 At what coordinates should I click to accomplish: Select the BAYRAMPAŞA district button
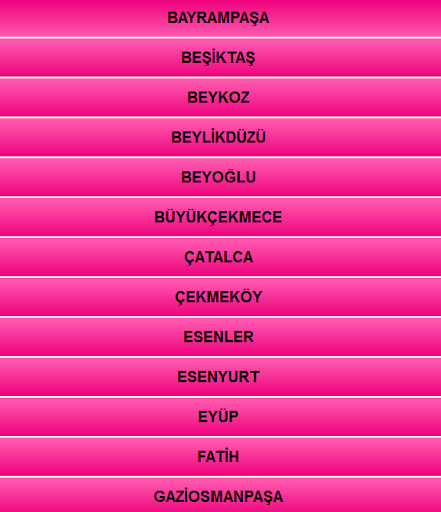pos(220,18)
